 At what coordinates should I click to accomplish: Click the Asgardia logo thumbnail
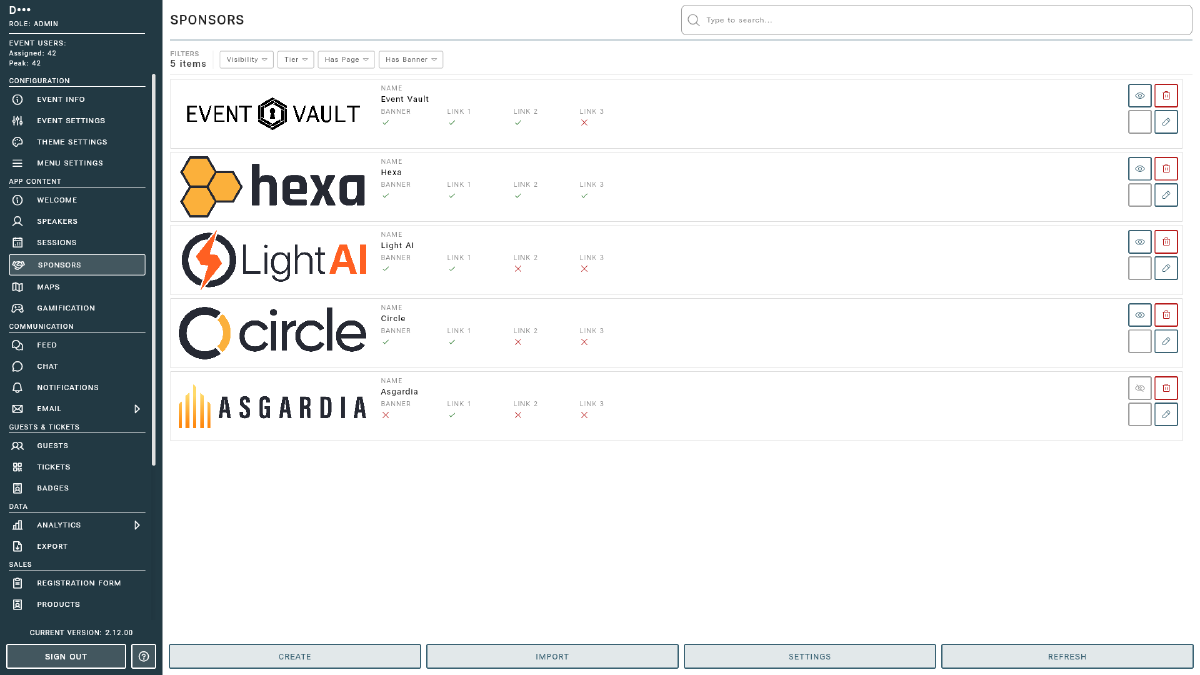(273, 406)
